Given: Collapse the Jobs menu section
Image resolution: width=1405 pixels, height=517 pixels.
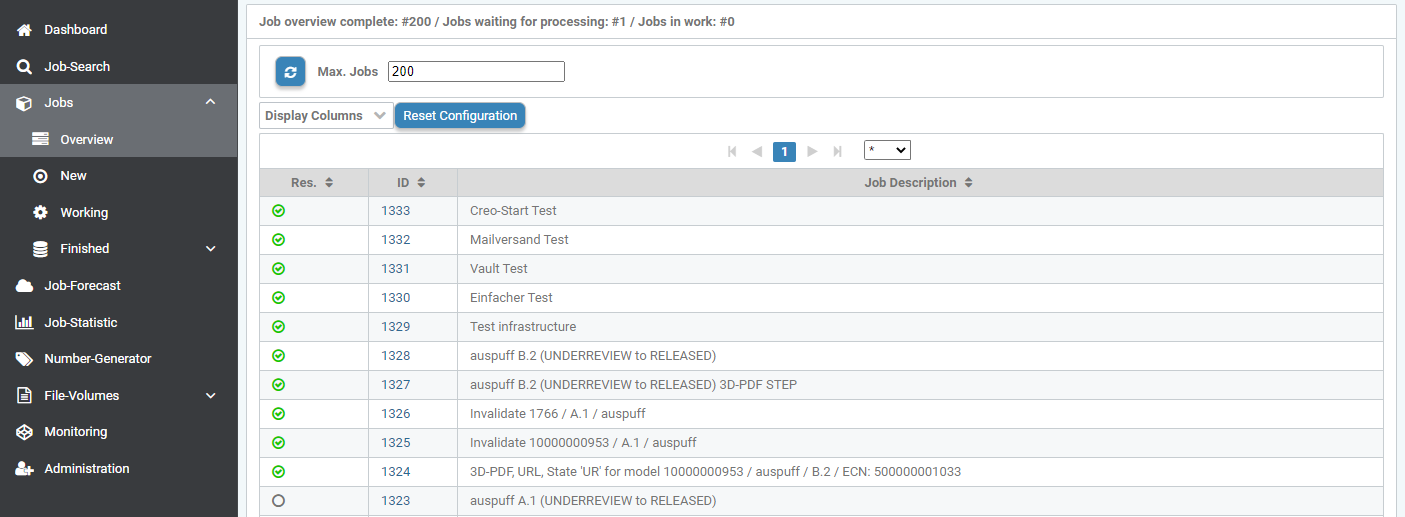Looking at the screenshot, I should (x=210, y=103).
